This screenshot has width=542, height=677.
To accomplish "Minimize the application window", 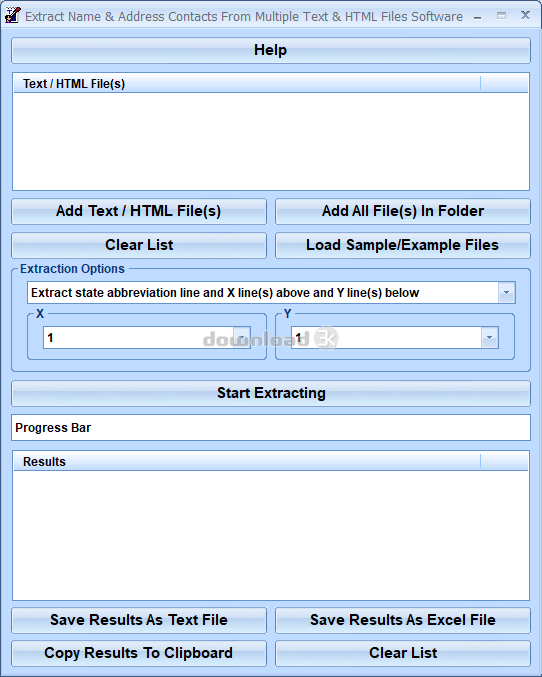I will tap(478, 16).
